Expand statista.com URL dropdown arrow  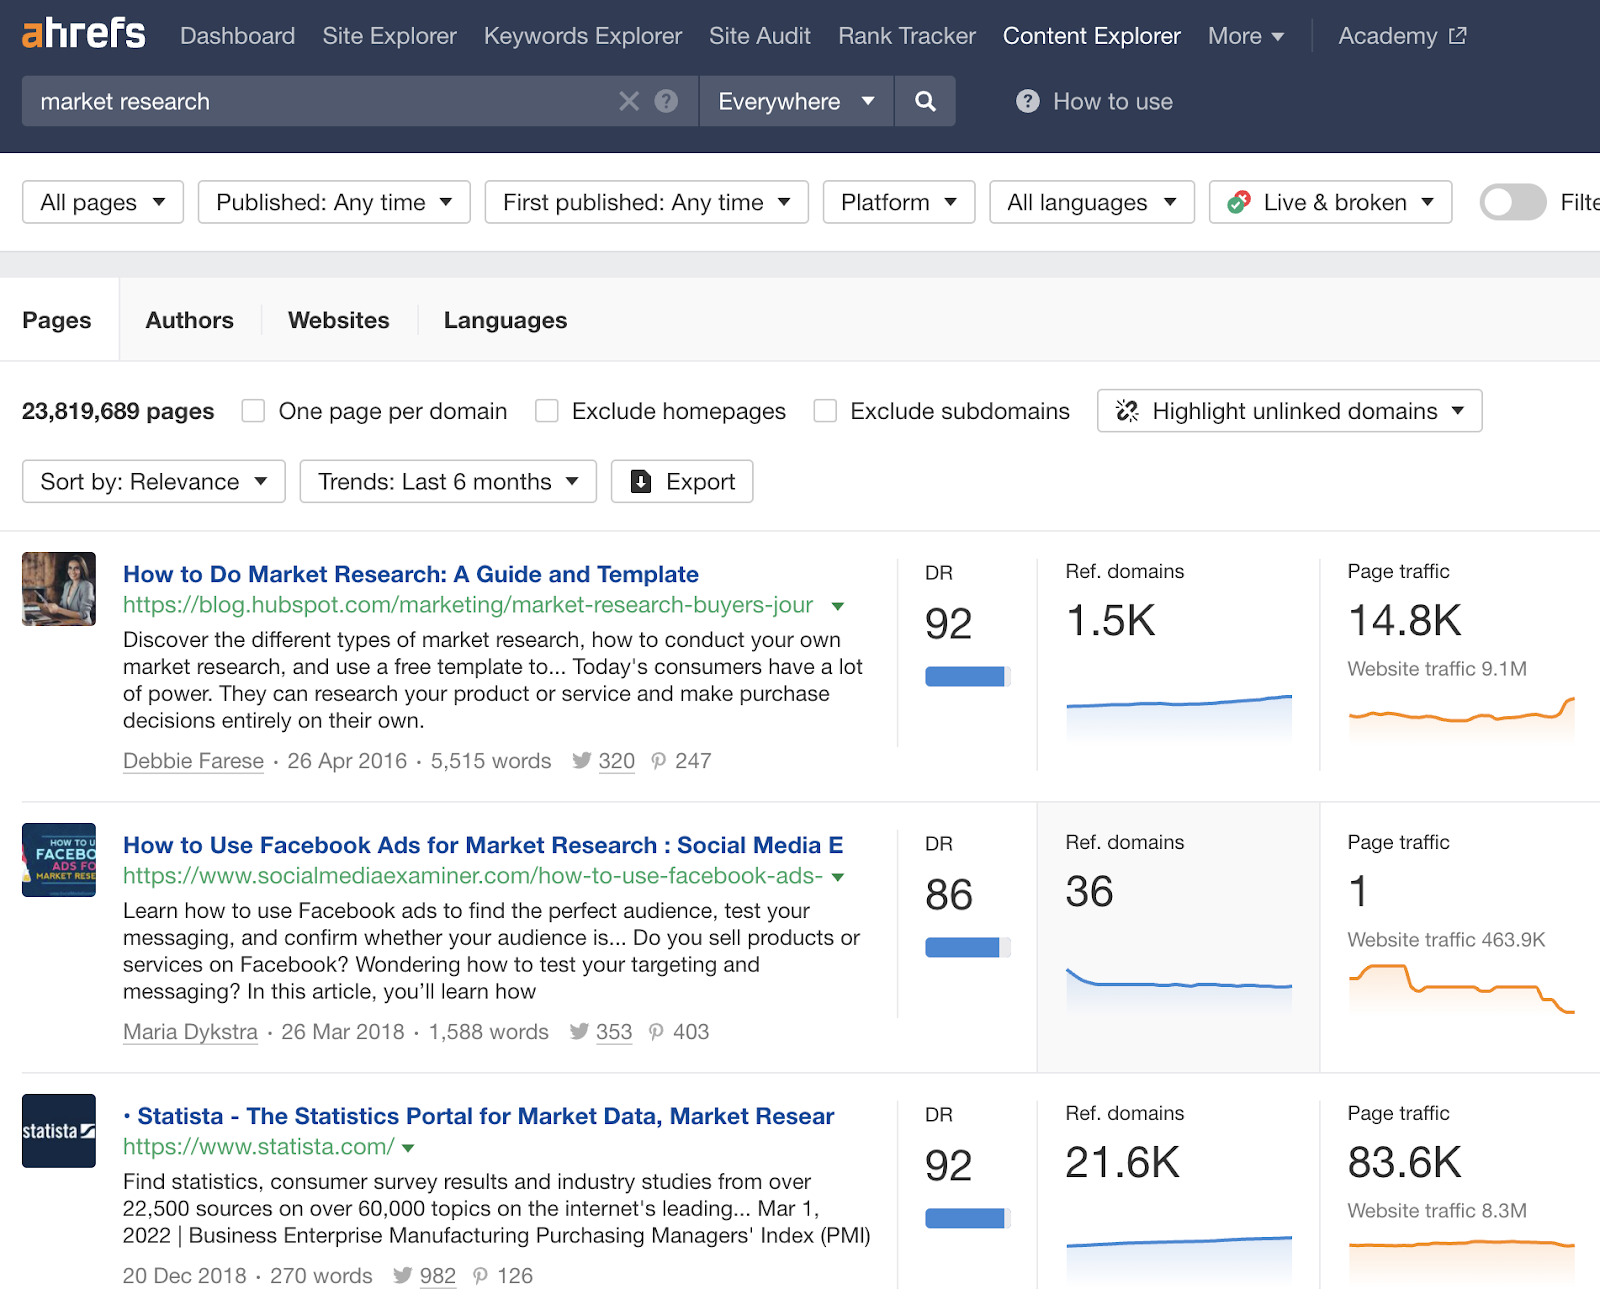(x=408, y=1148)
